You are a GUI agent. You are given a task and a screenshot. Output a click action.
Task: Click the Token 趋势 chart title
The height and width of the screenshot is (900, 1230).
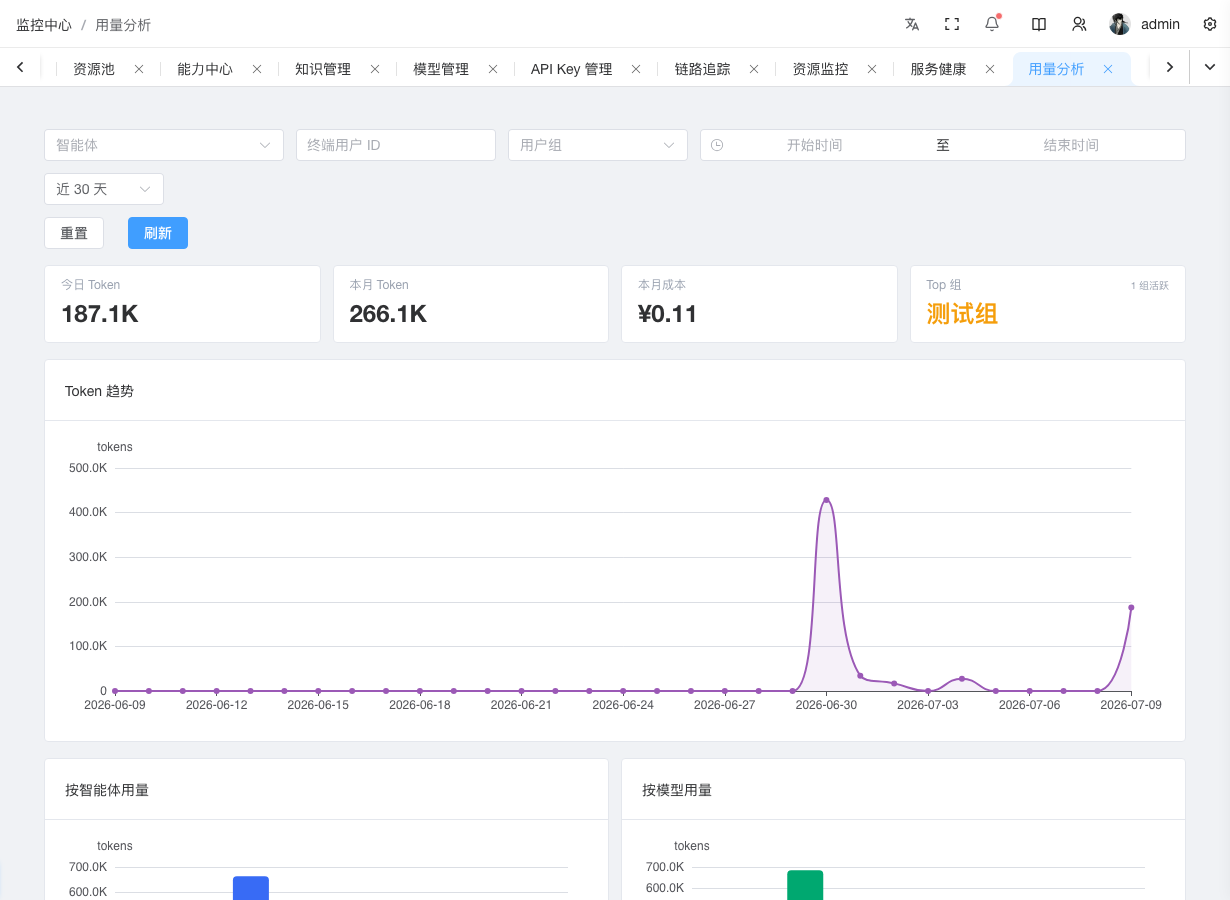tap(99, 391)
